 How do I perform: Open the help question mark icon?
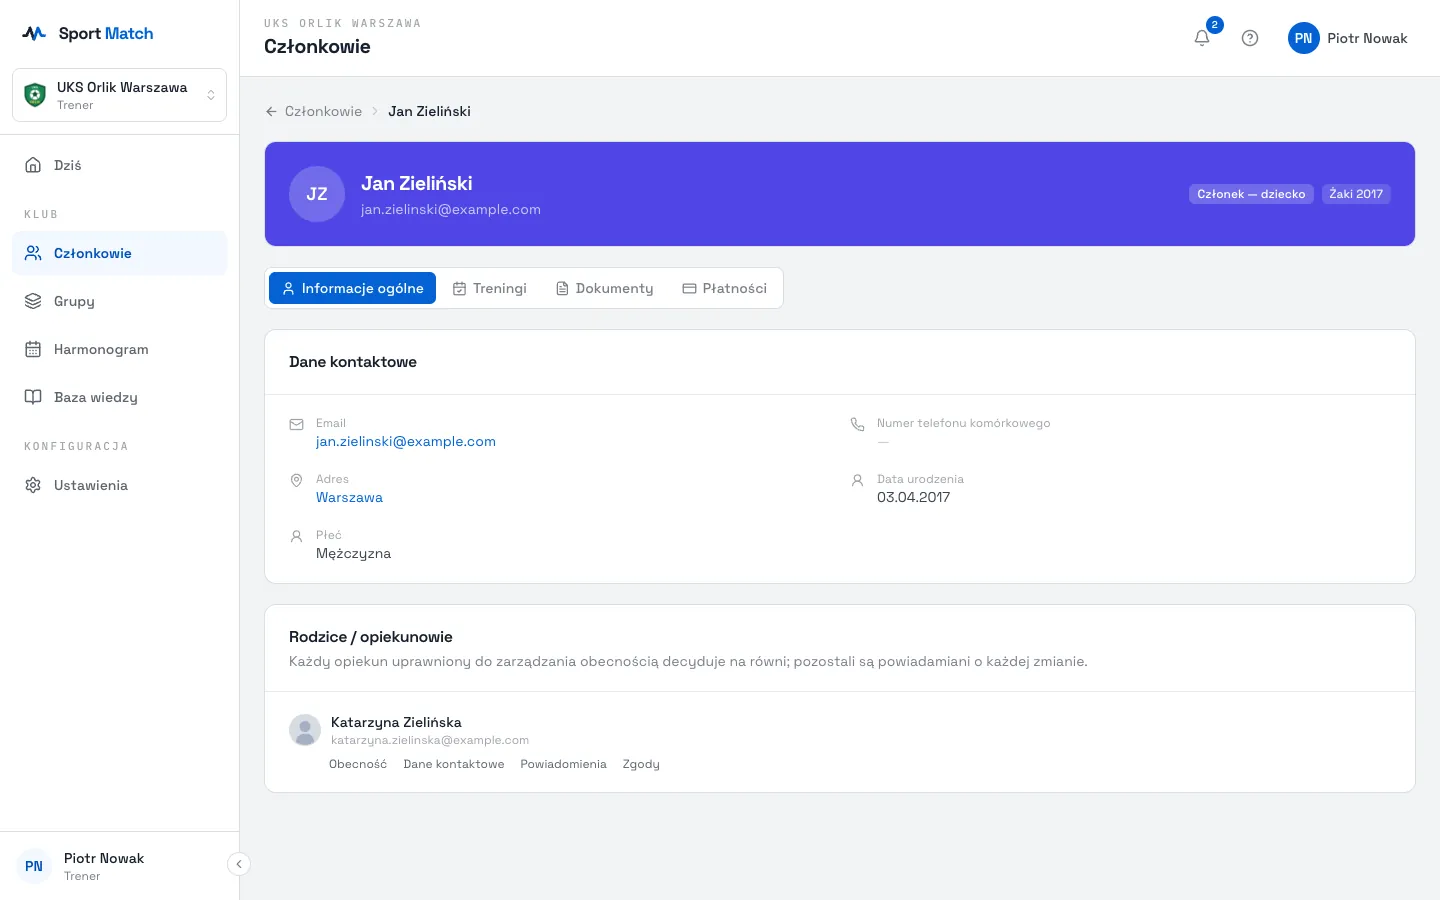1250,38
